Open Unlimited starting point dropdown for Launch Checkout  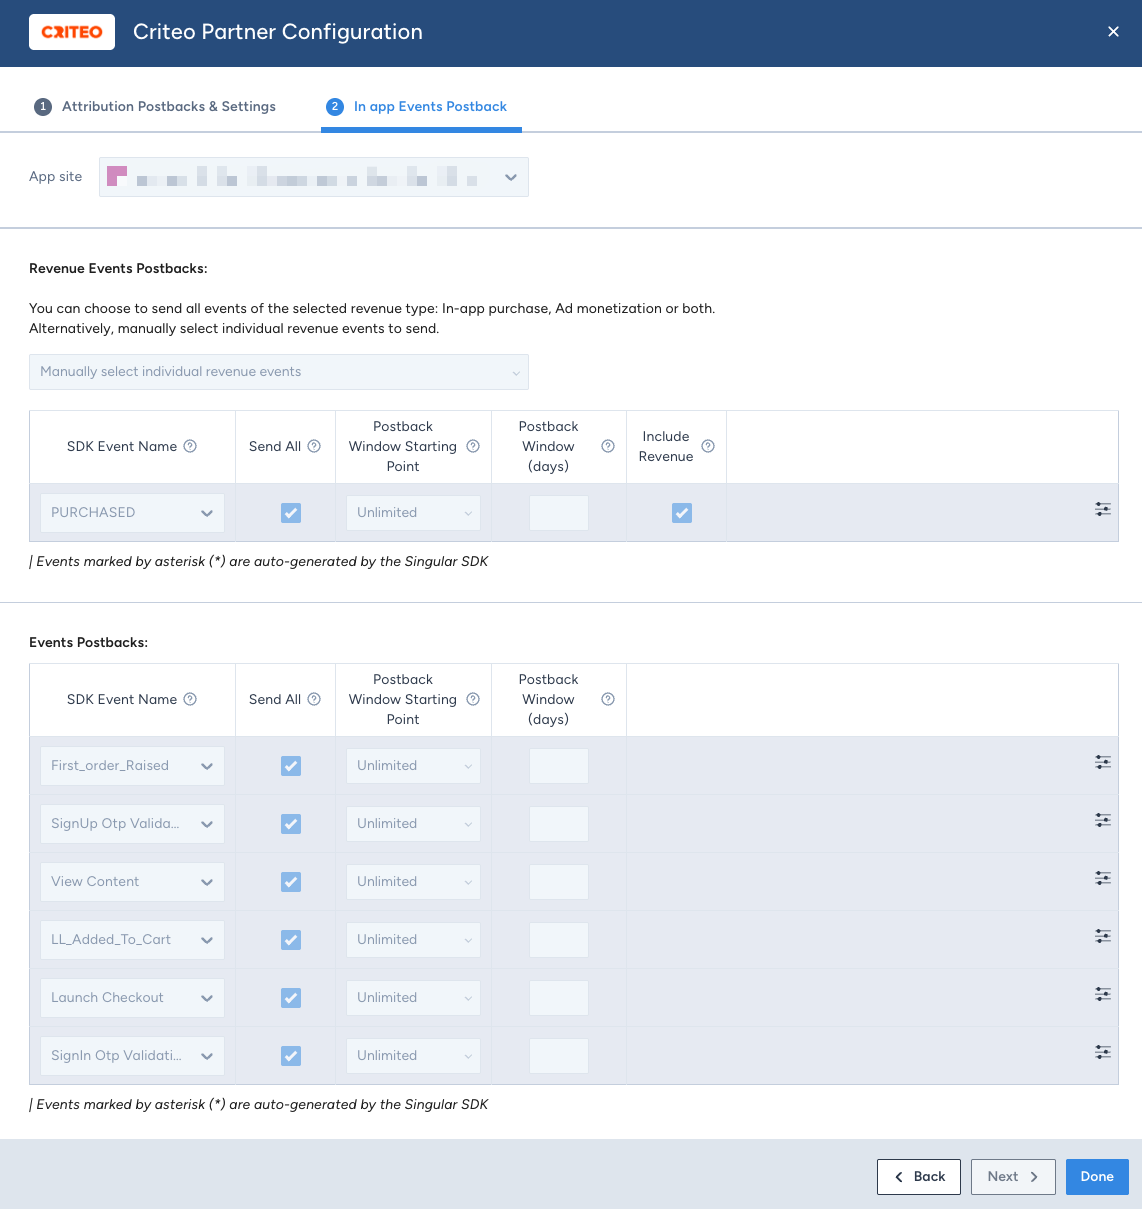click(413, 998)
